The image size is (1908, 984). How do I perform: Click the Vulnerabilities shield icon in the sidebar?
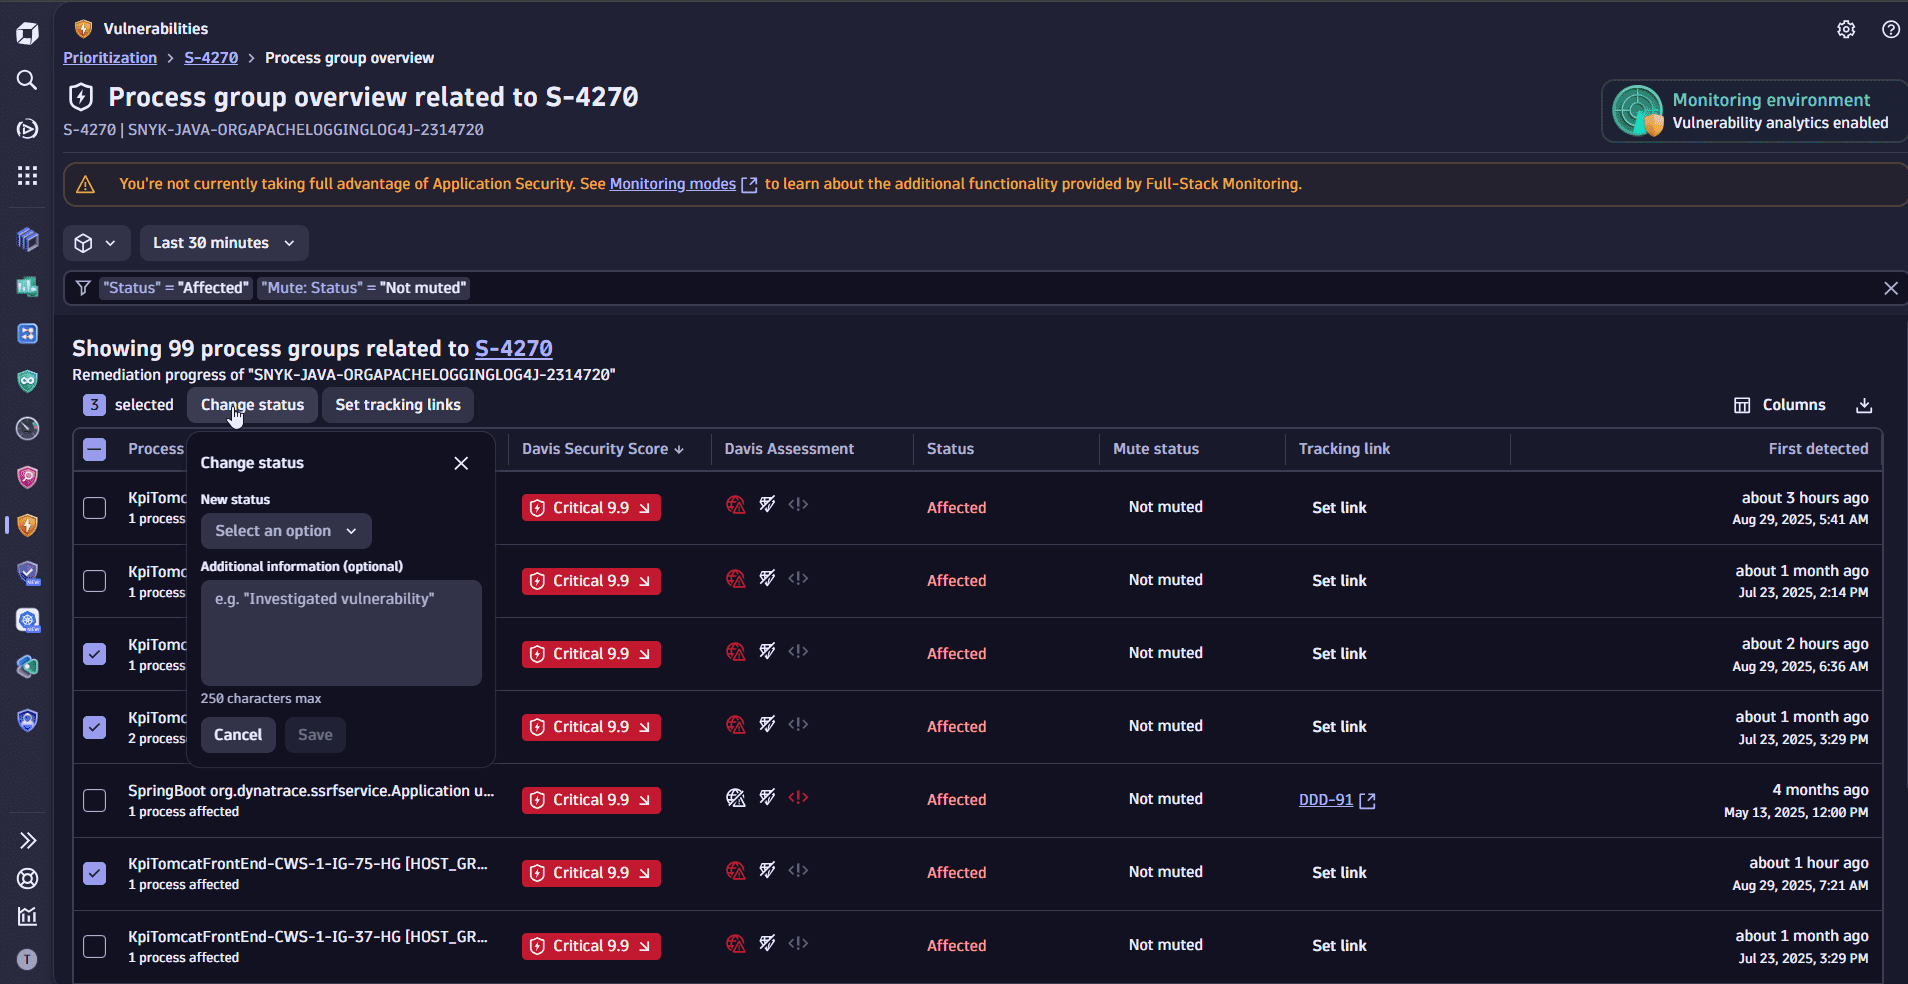[x=27, y=525]
